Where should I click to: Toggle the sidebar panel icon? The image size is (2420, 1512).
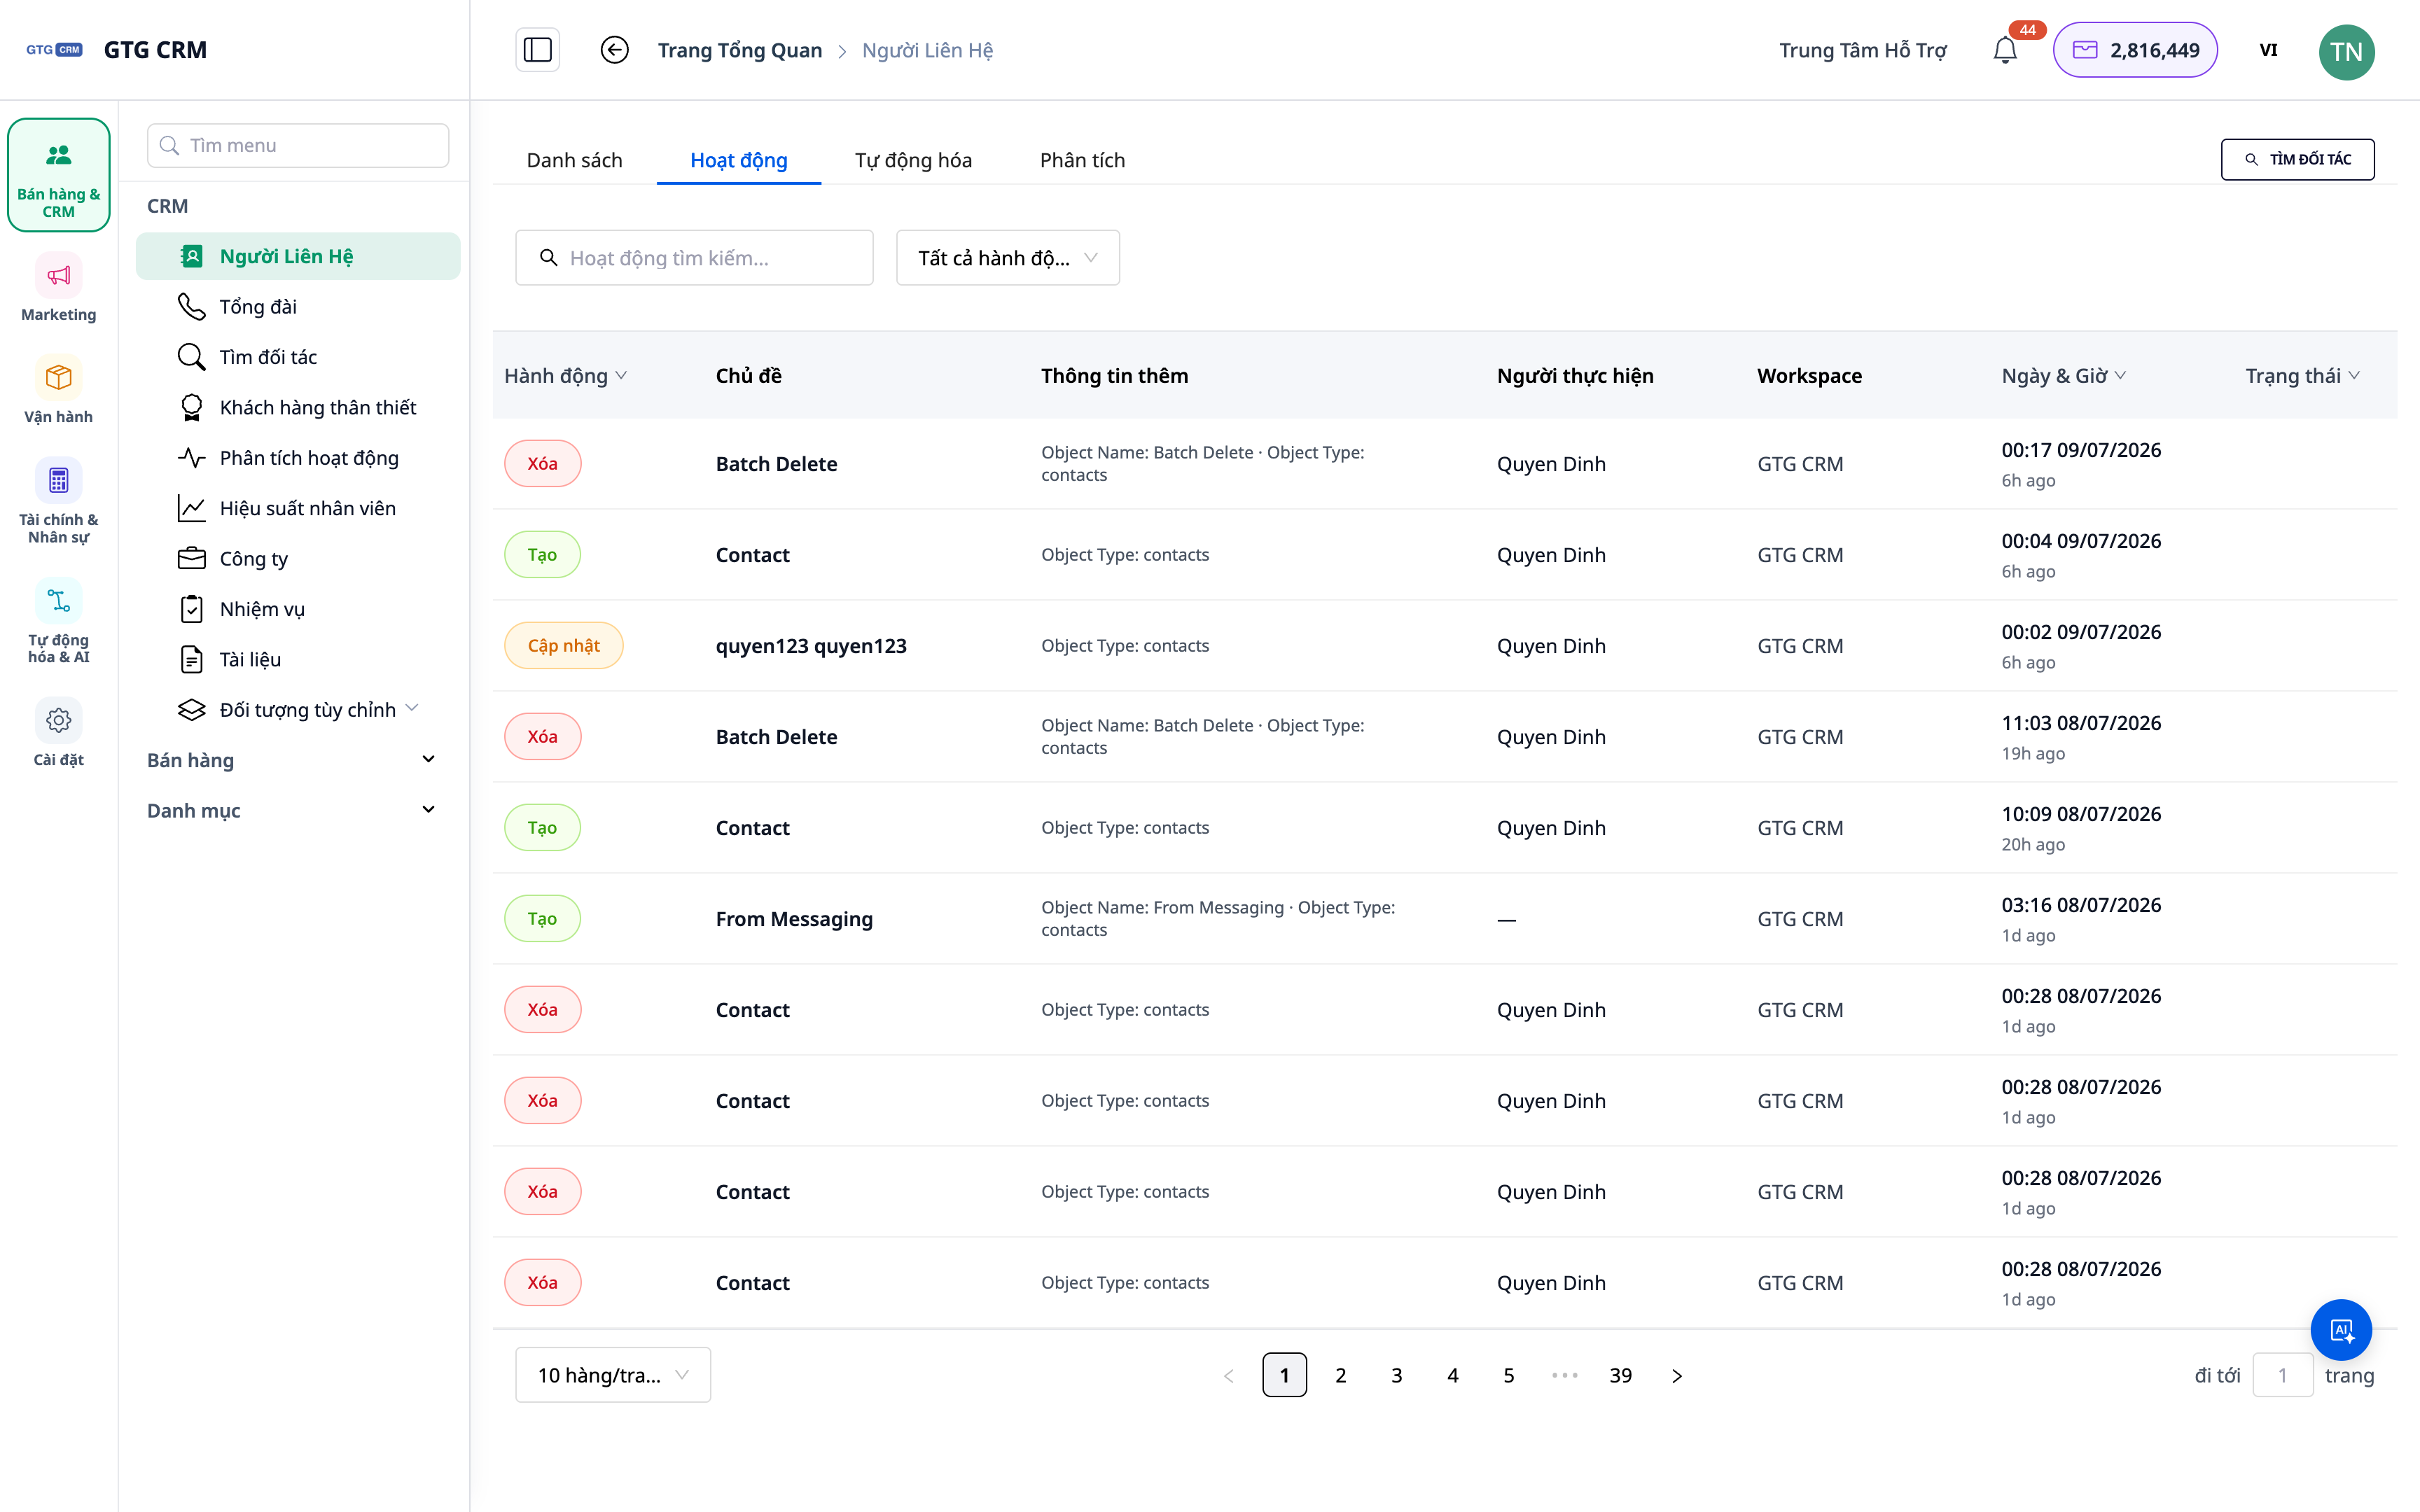537,50
